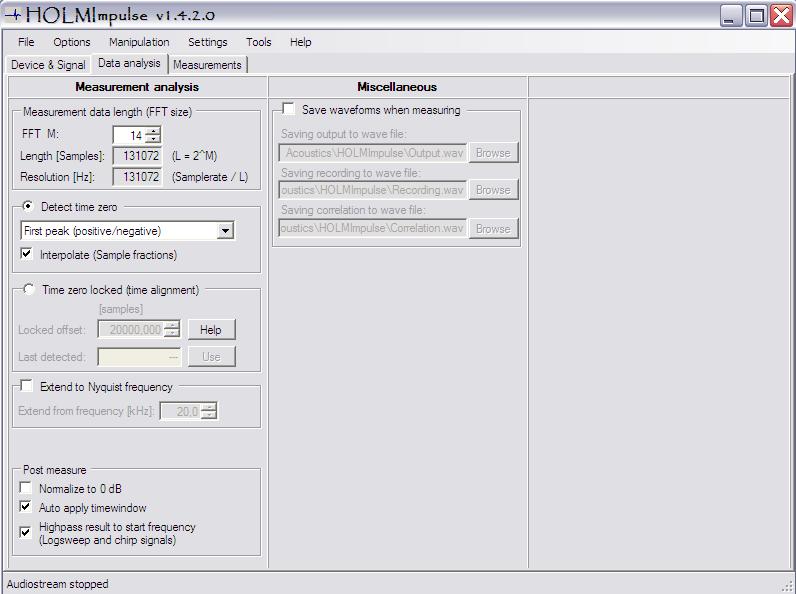Click the Output.wav file path field
The image size is (796, 594).
point(373,153)
